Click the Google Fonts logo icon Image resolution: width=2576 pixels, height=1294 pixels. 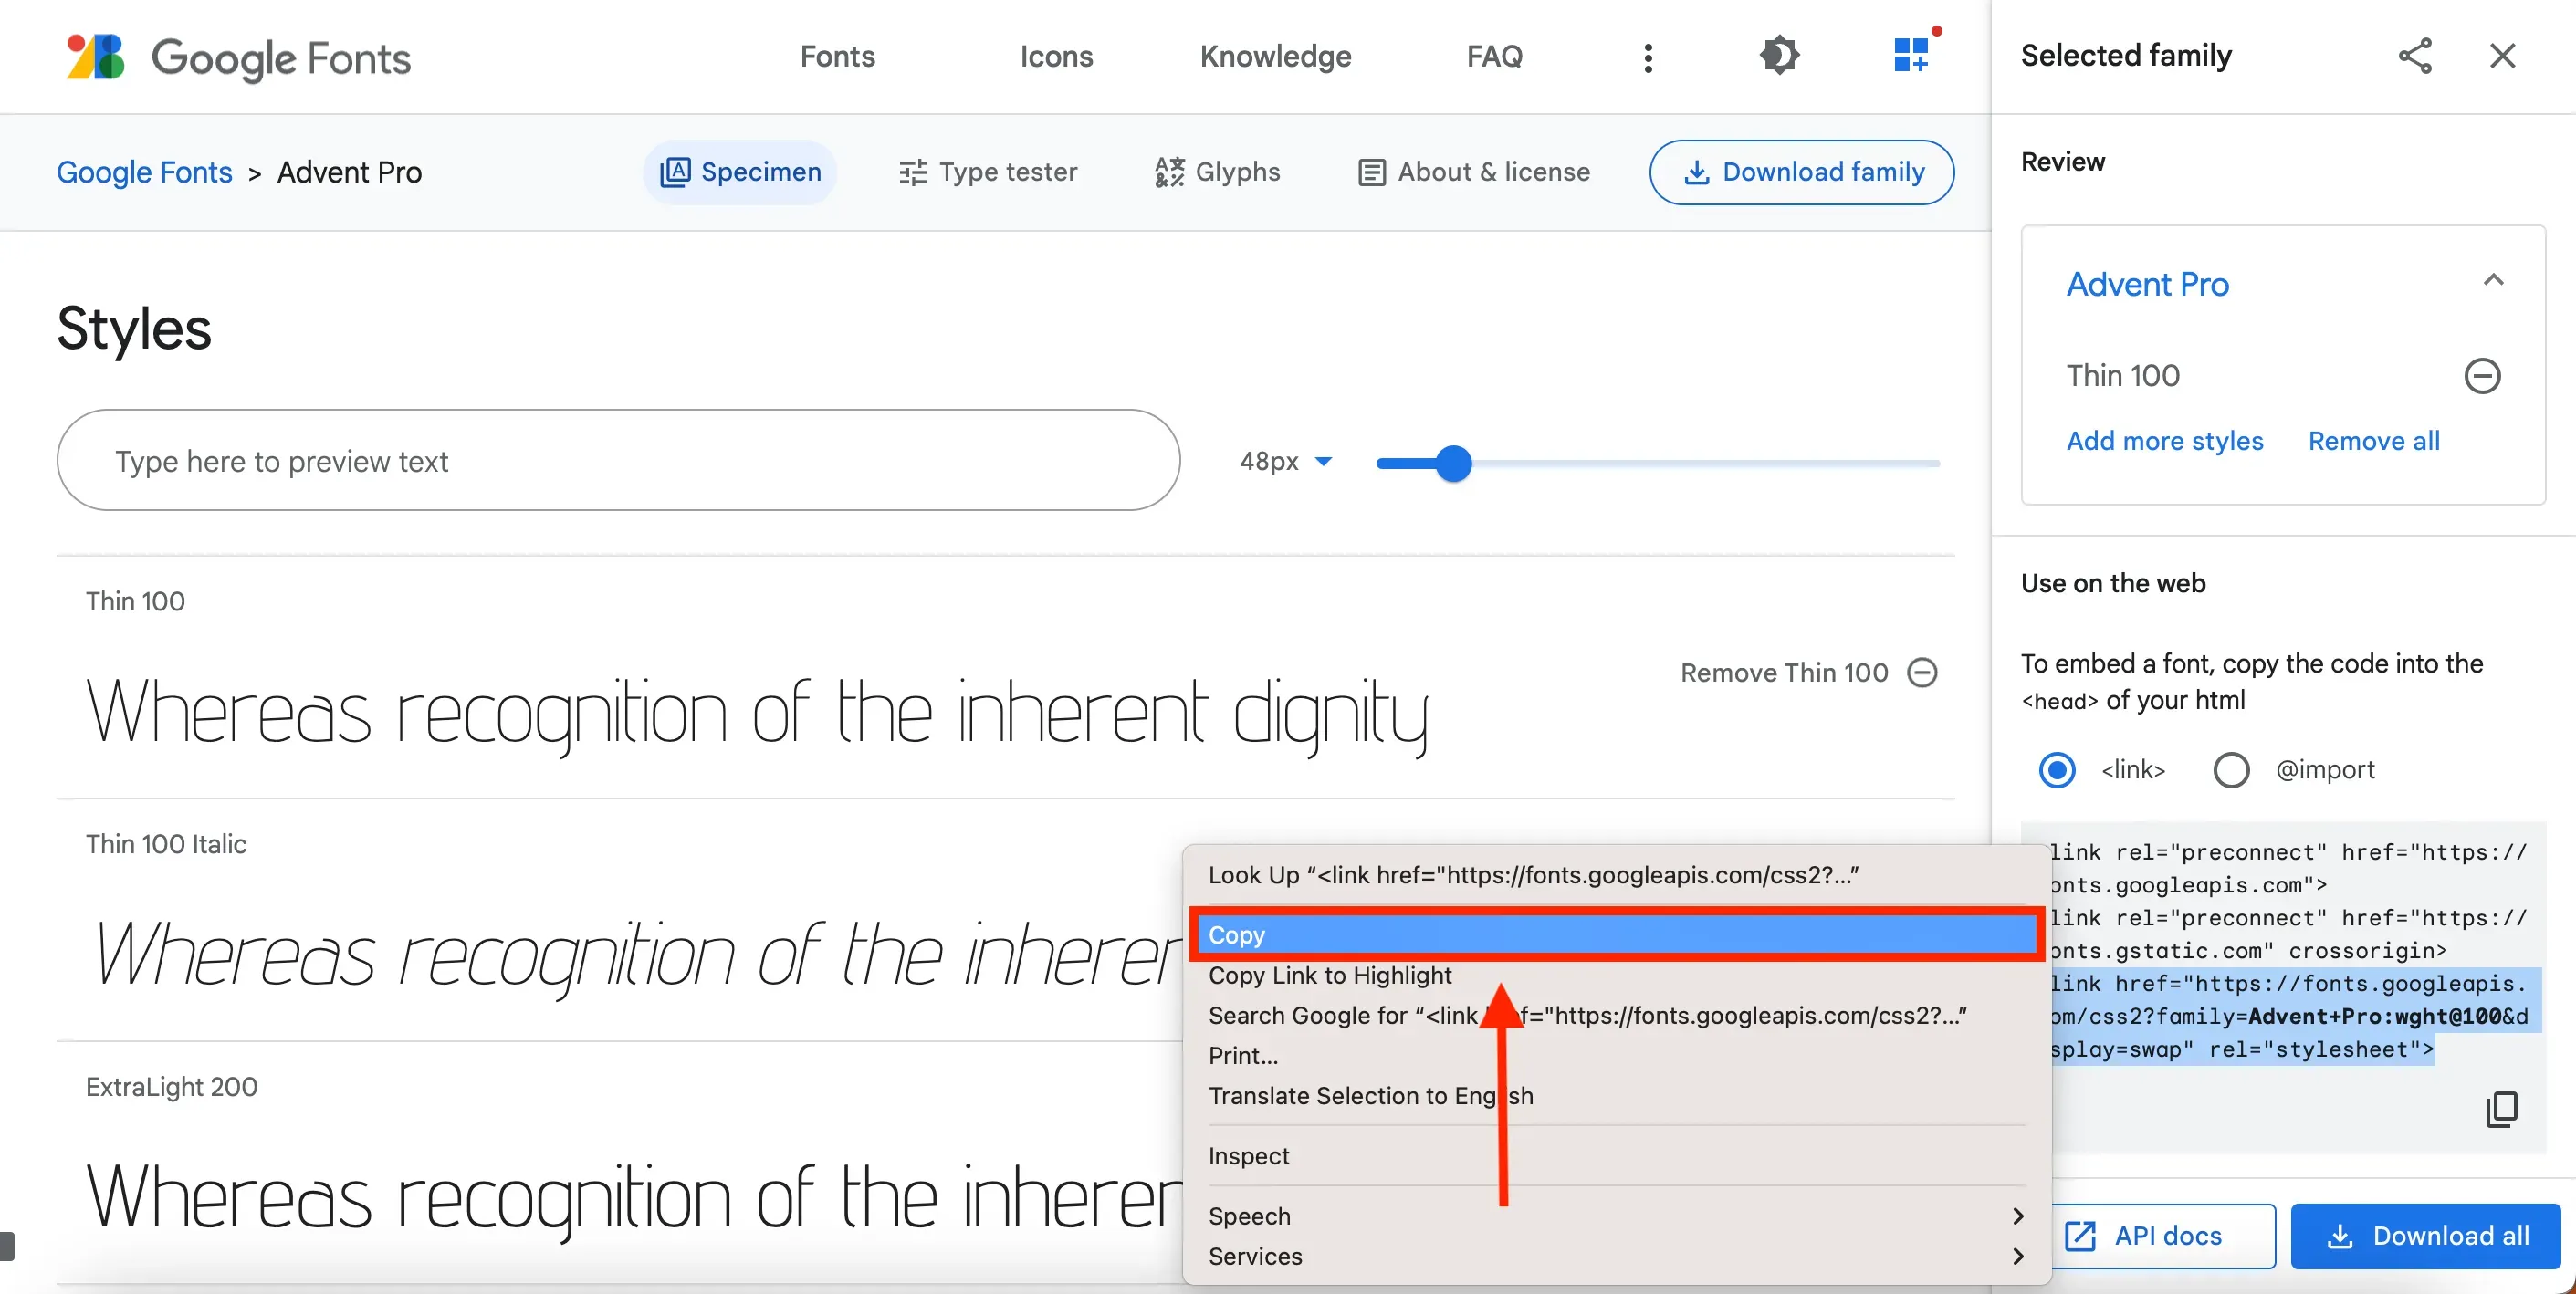95,57
